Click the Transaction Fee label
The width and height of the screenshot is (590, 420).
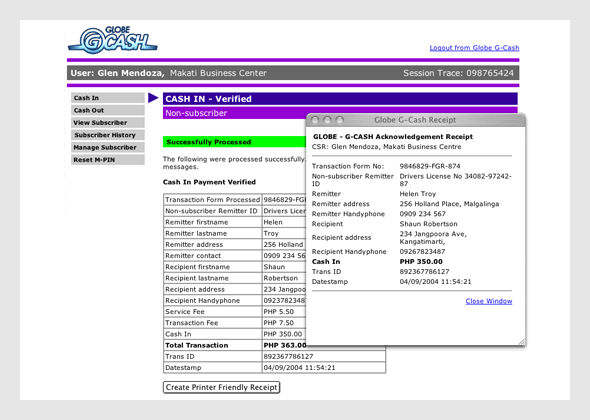192,323
